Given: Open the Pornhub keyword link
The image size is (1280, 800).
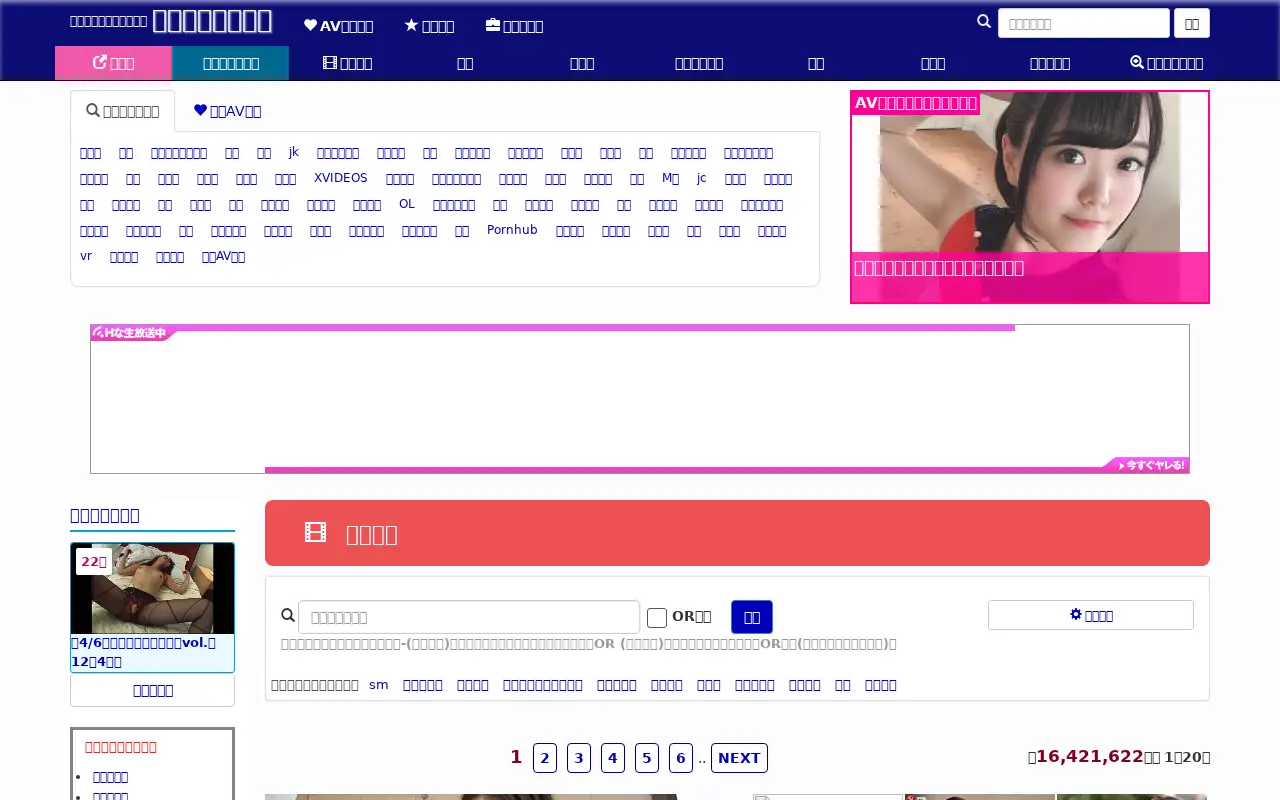Looking at the screenshot, I should [512, 230].
